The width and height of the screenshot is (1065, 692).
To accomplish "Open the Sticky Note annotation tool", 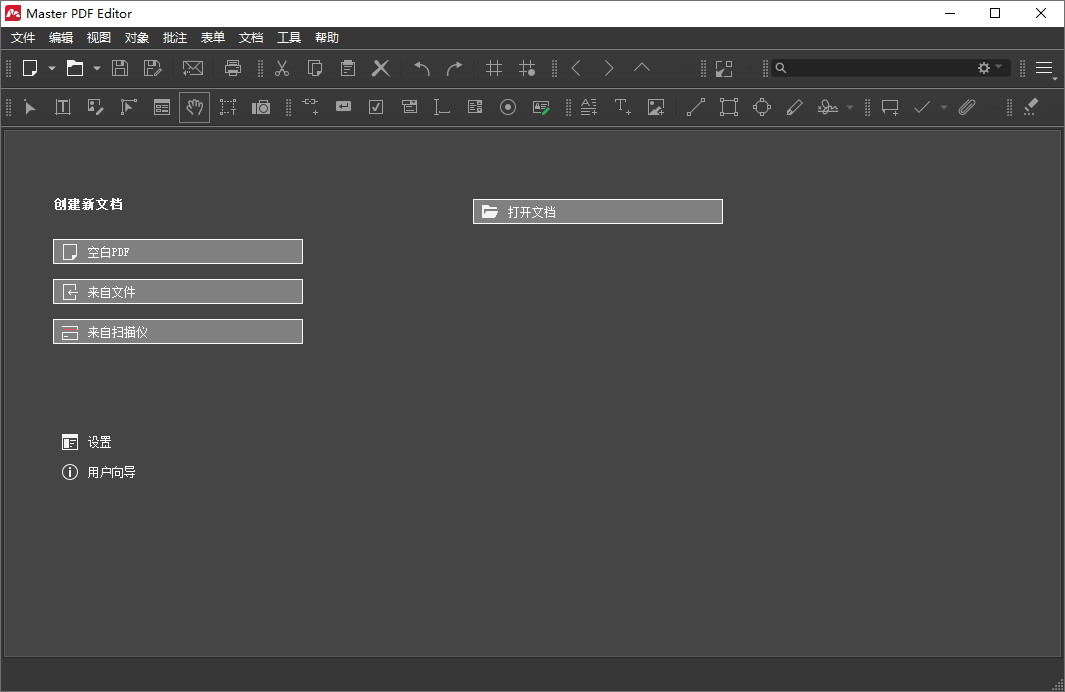I will click(x=889, y=107).
